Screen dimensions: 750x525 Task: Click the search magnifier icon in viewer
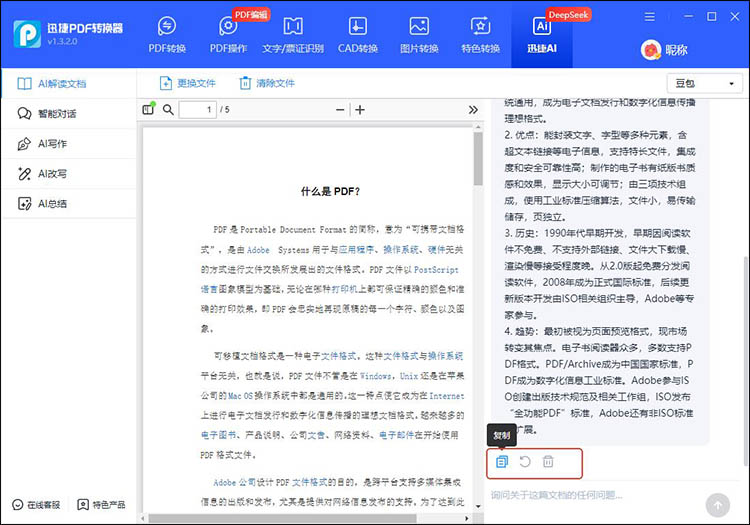click(x=168, y=109)
